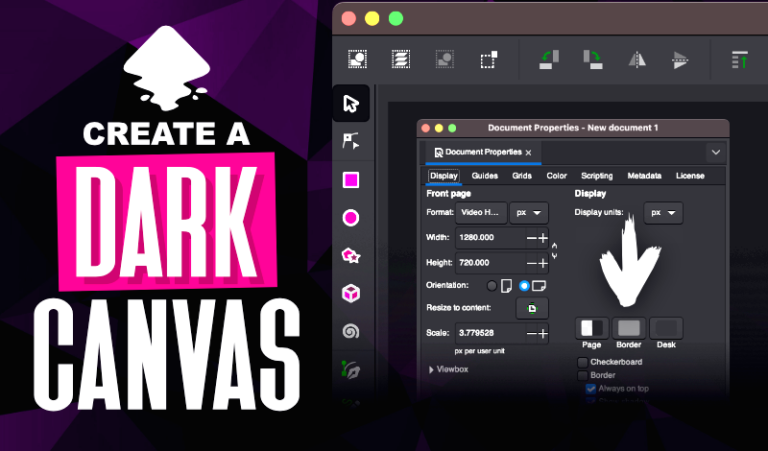Decrease Width with minus button
Viewport: 768px width, 451px height.
pyautogui.click(x=531, y=238)
